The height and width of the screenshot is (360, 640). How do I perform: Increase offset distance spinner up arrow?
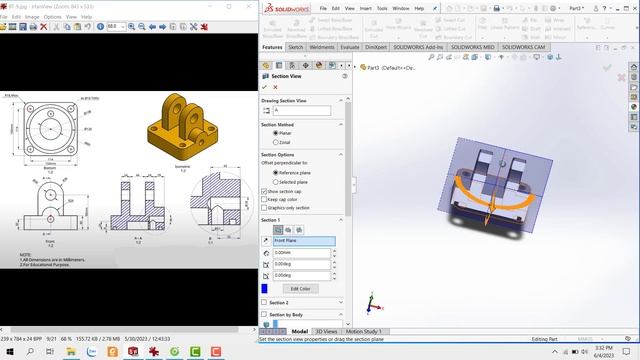334,251
